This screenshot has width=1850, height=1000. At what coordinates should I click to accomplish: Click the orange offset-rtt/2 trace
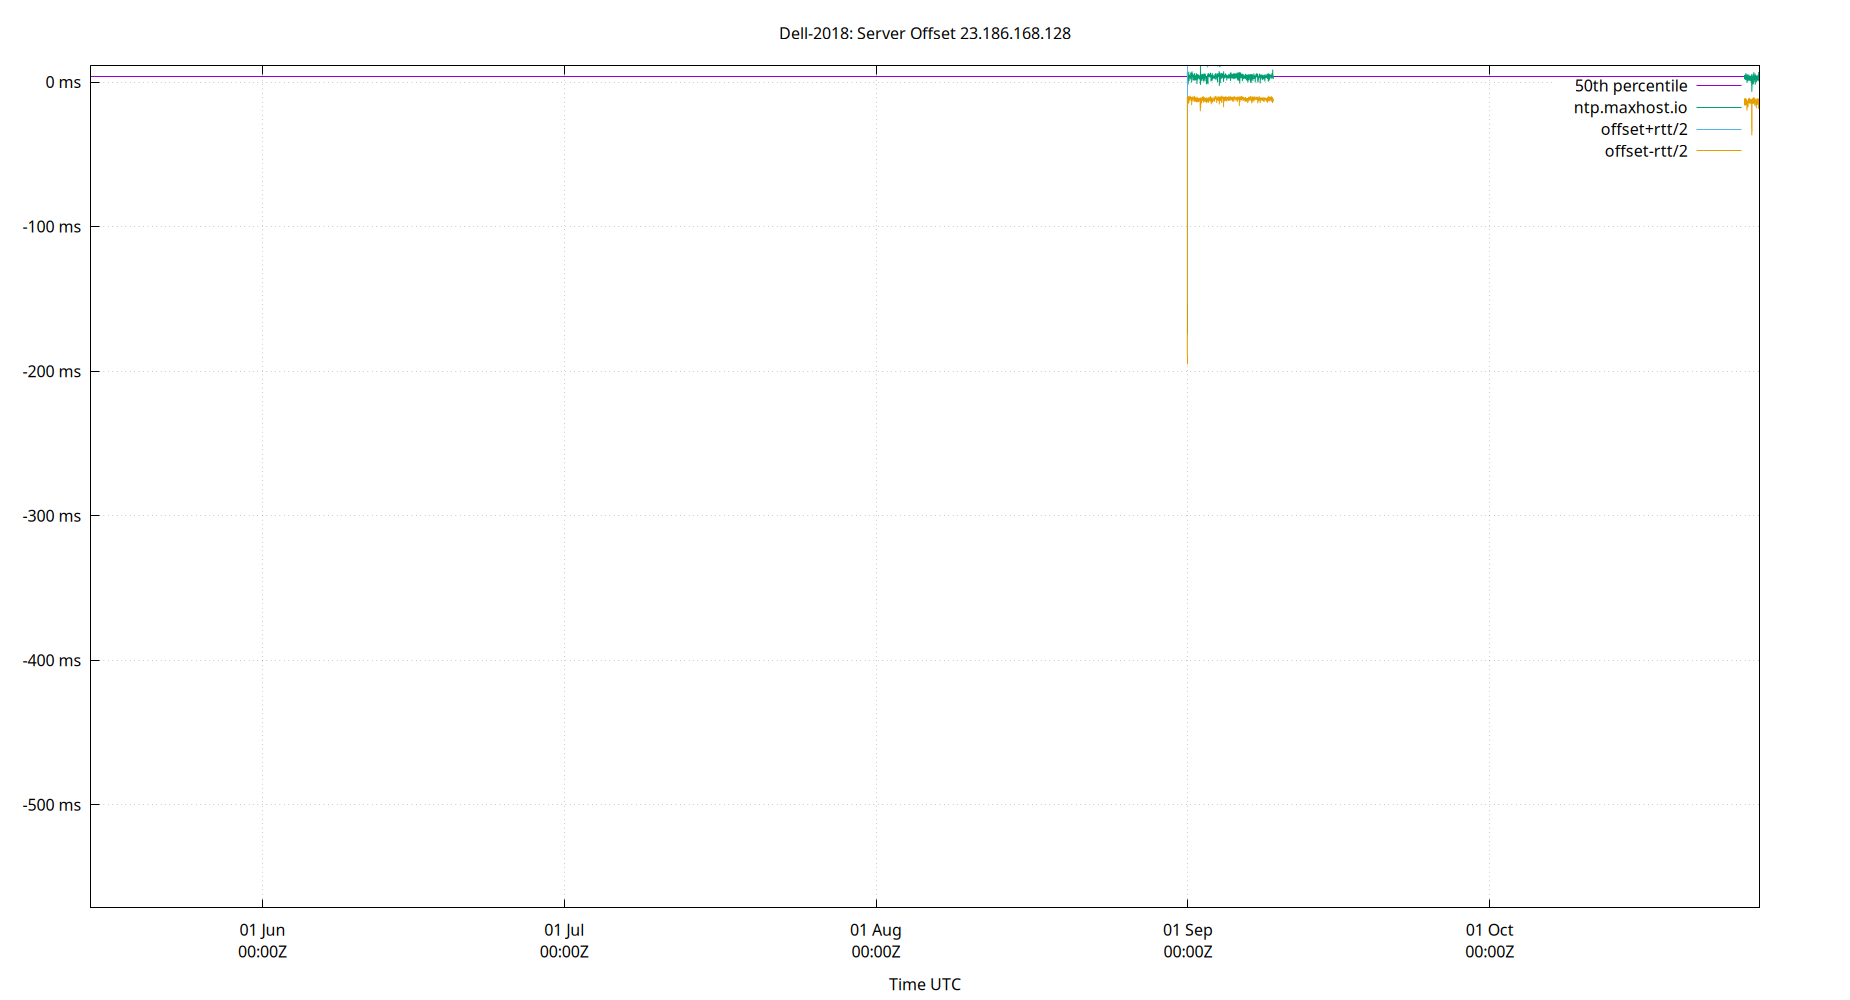[1230, 100]
